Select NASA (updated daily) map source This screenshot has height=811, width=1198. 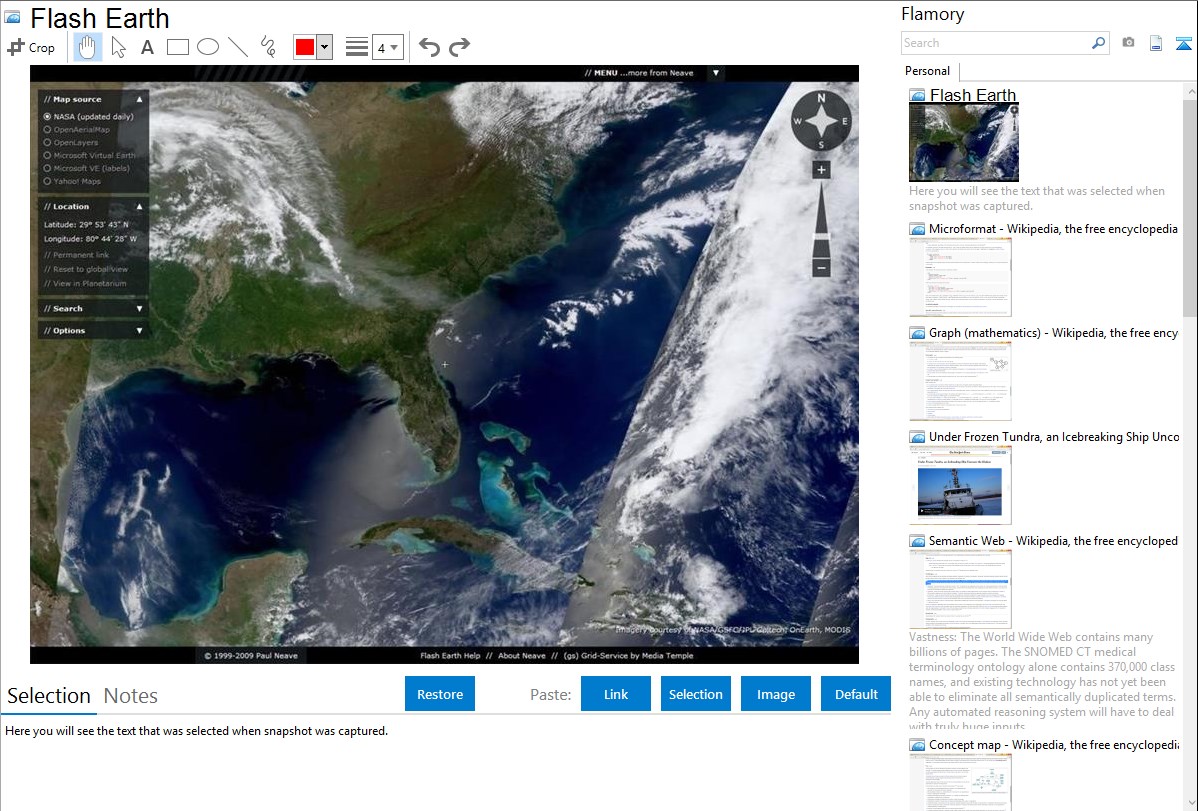point(89,117)
